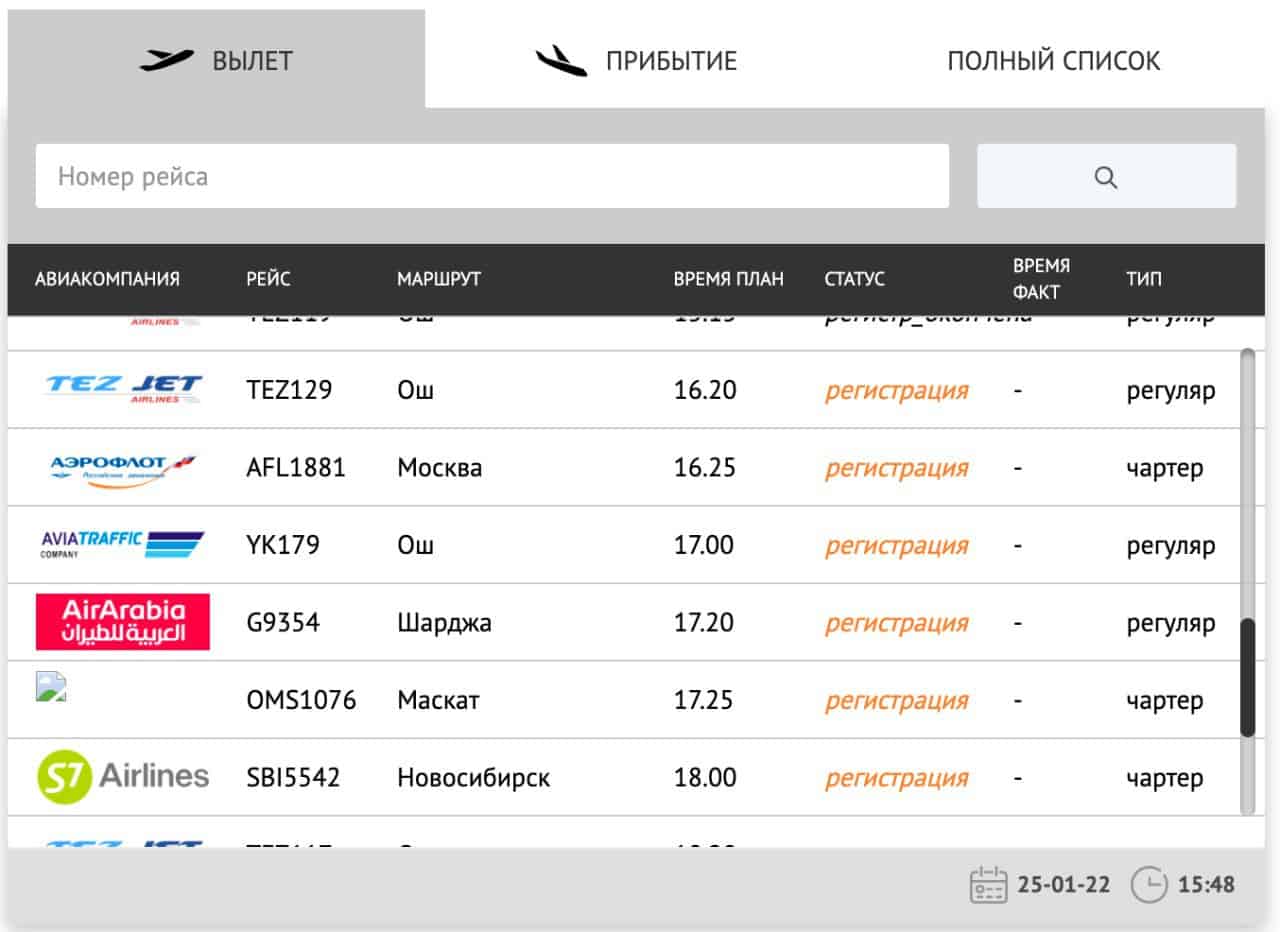Click the S7 Airlines logo
This screenshot has width=1280, height=932.
pyautogui.click(x=123, y=777)
